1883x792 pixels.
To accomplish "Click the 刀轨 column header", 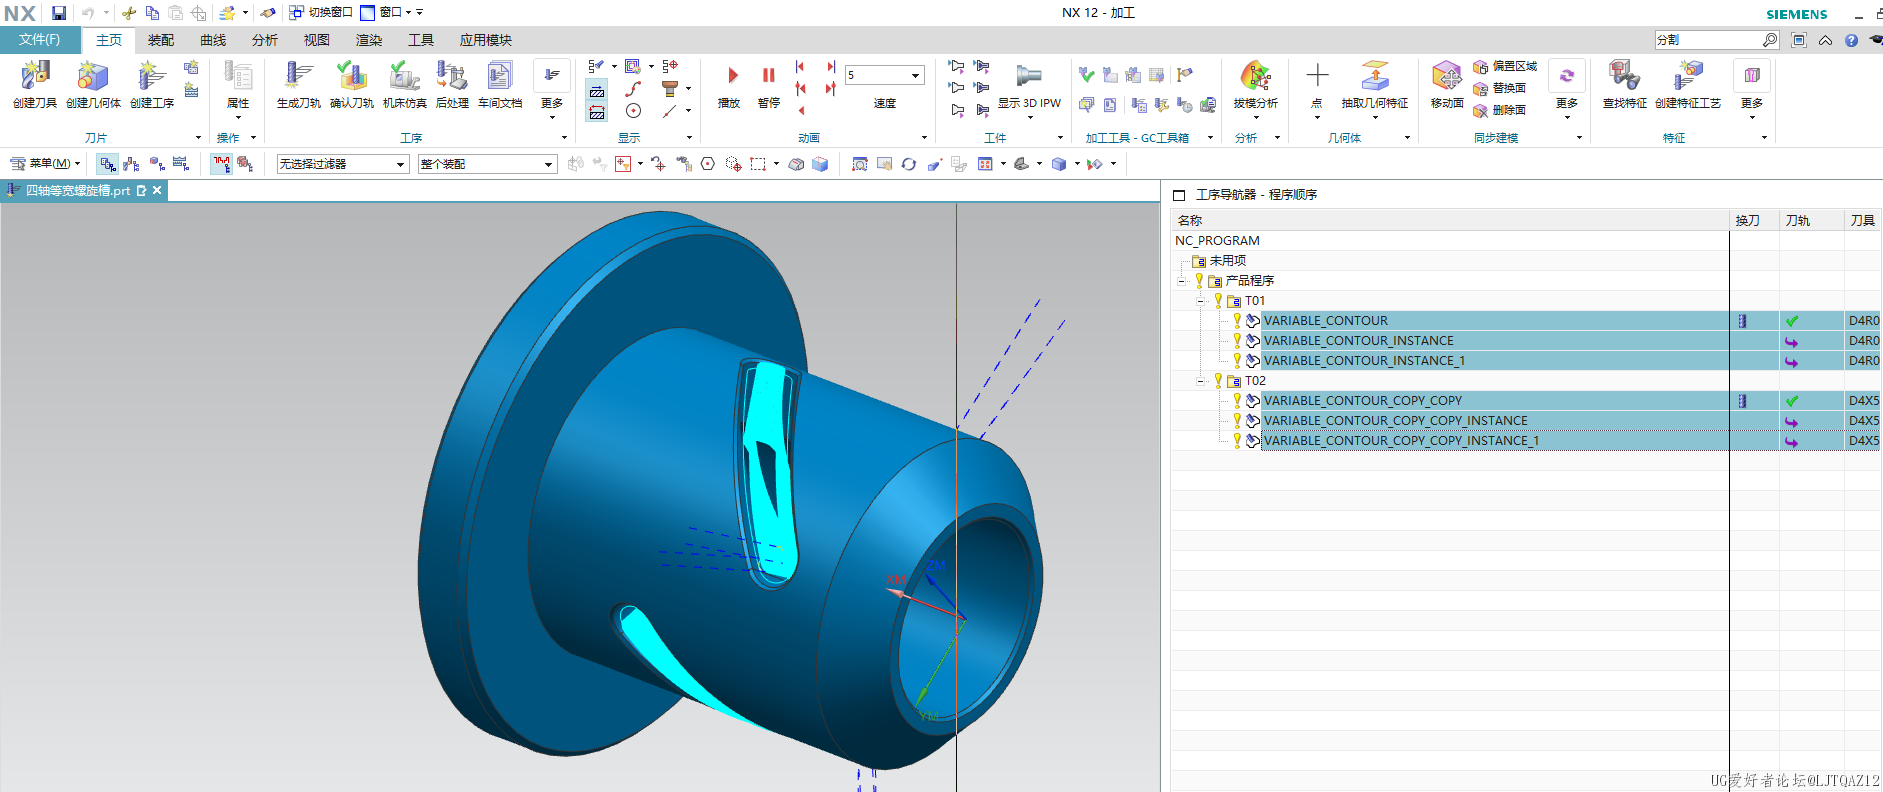I will pos(1811,221).
